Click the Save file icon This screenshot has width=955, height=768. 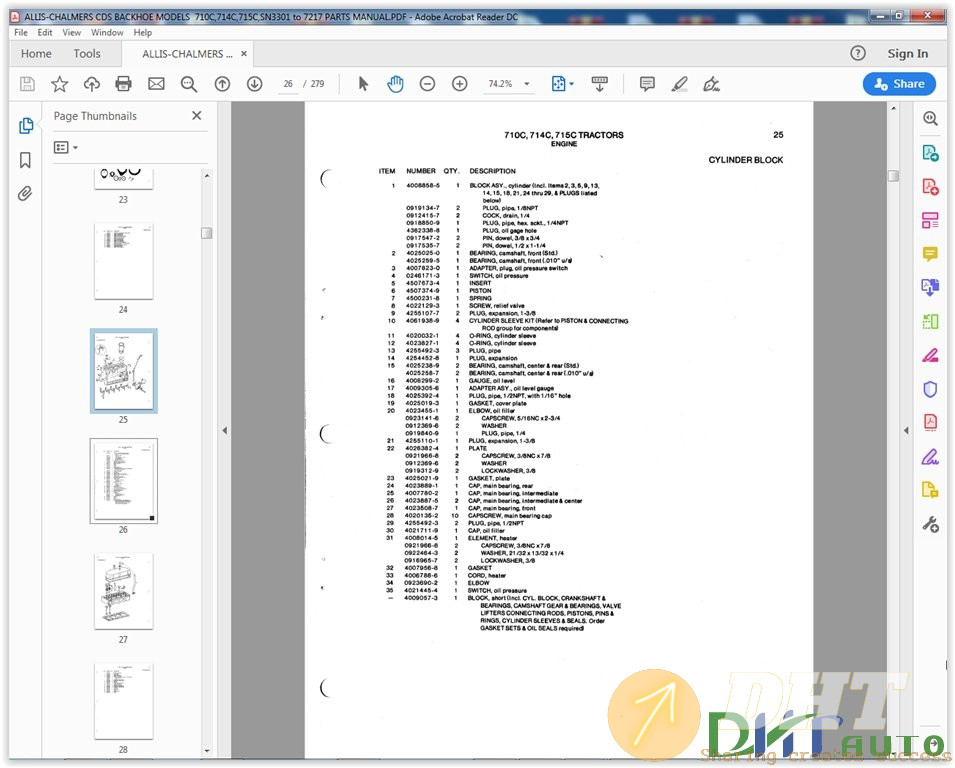tap(27, 84)
